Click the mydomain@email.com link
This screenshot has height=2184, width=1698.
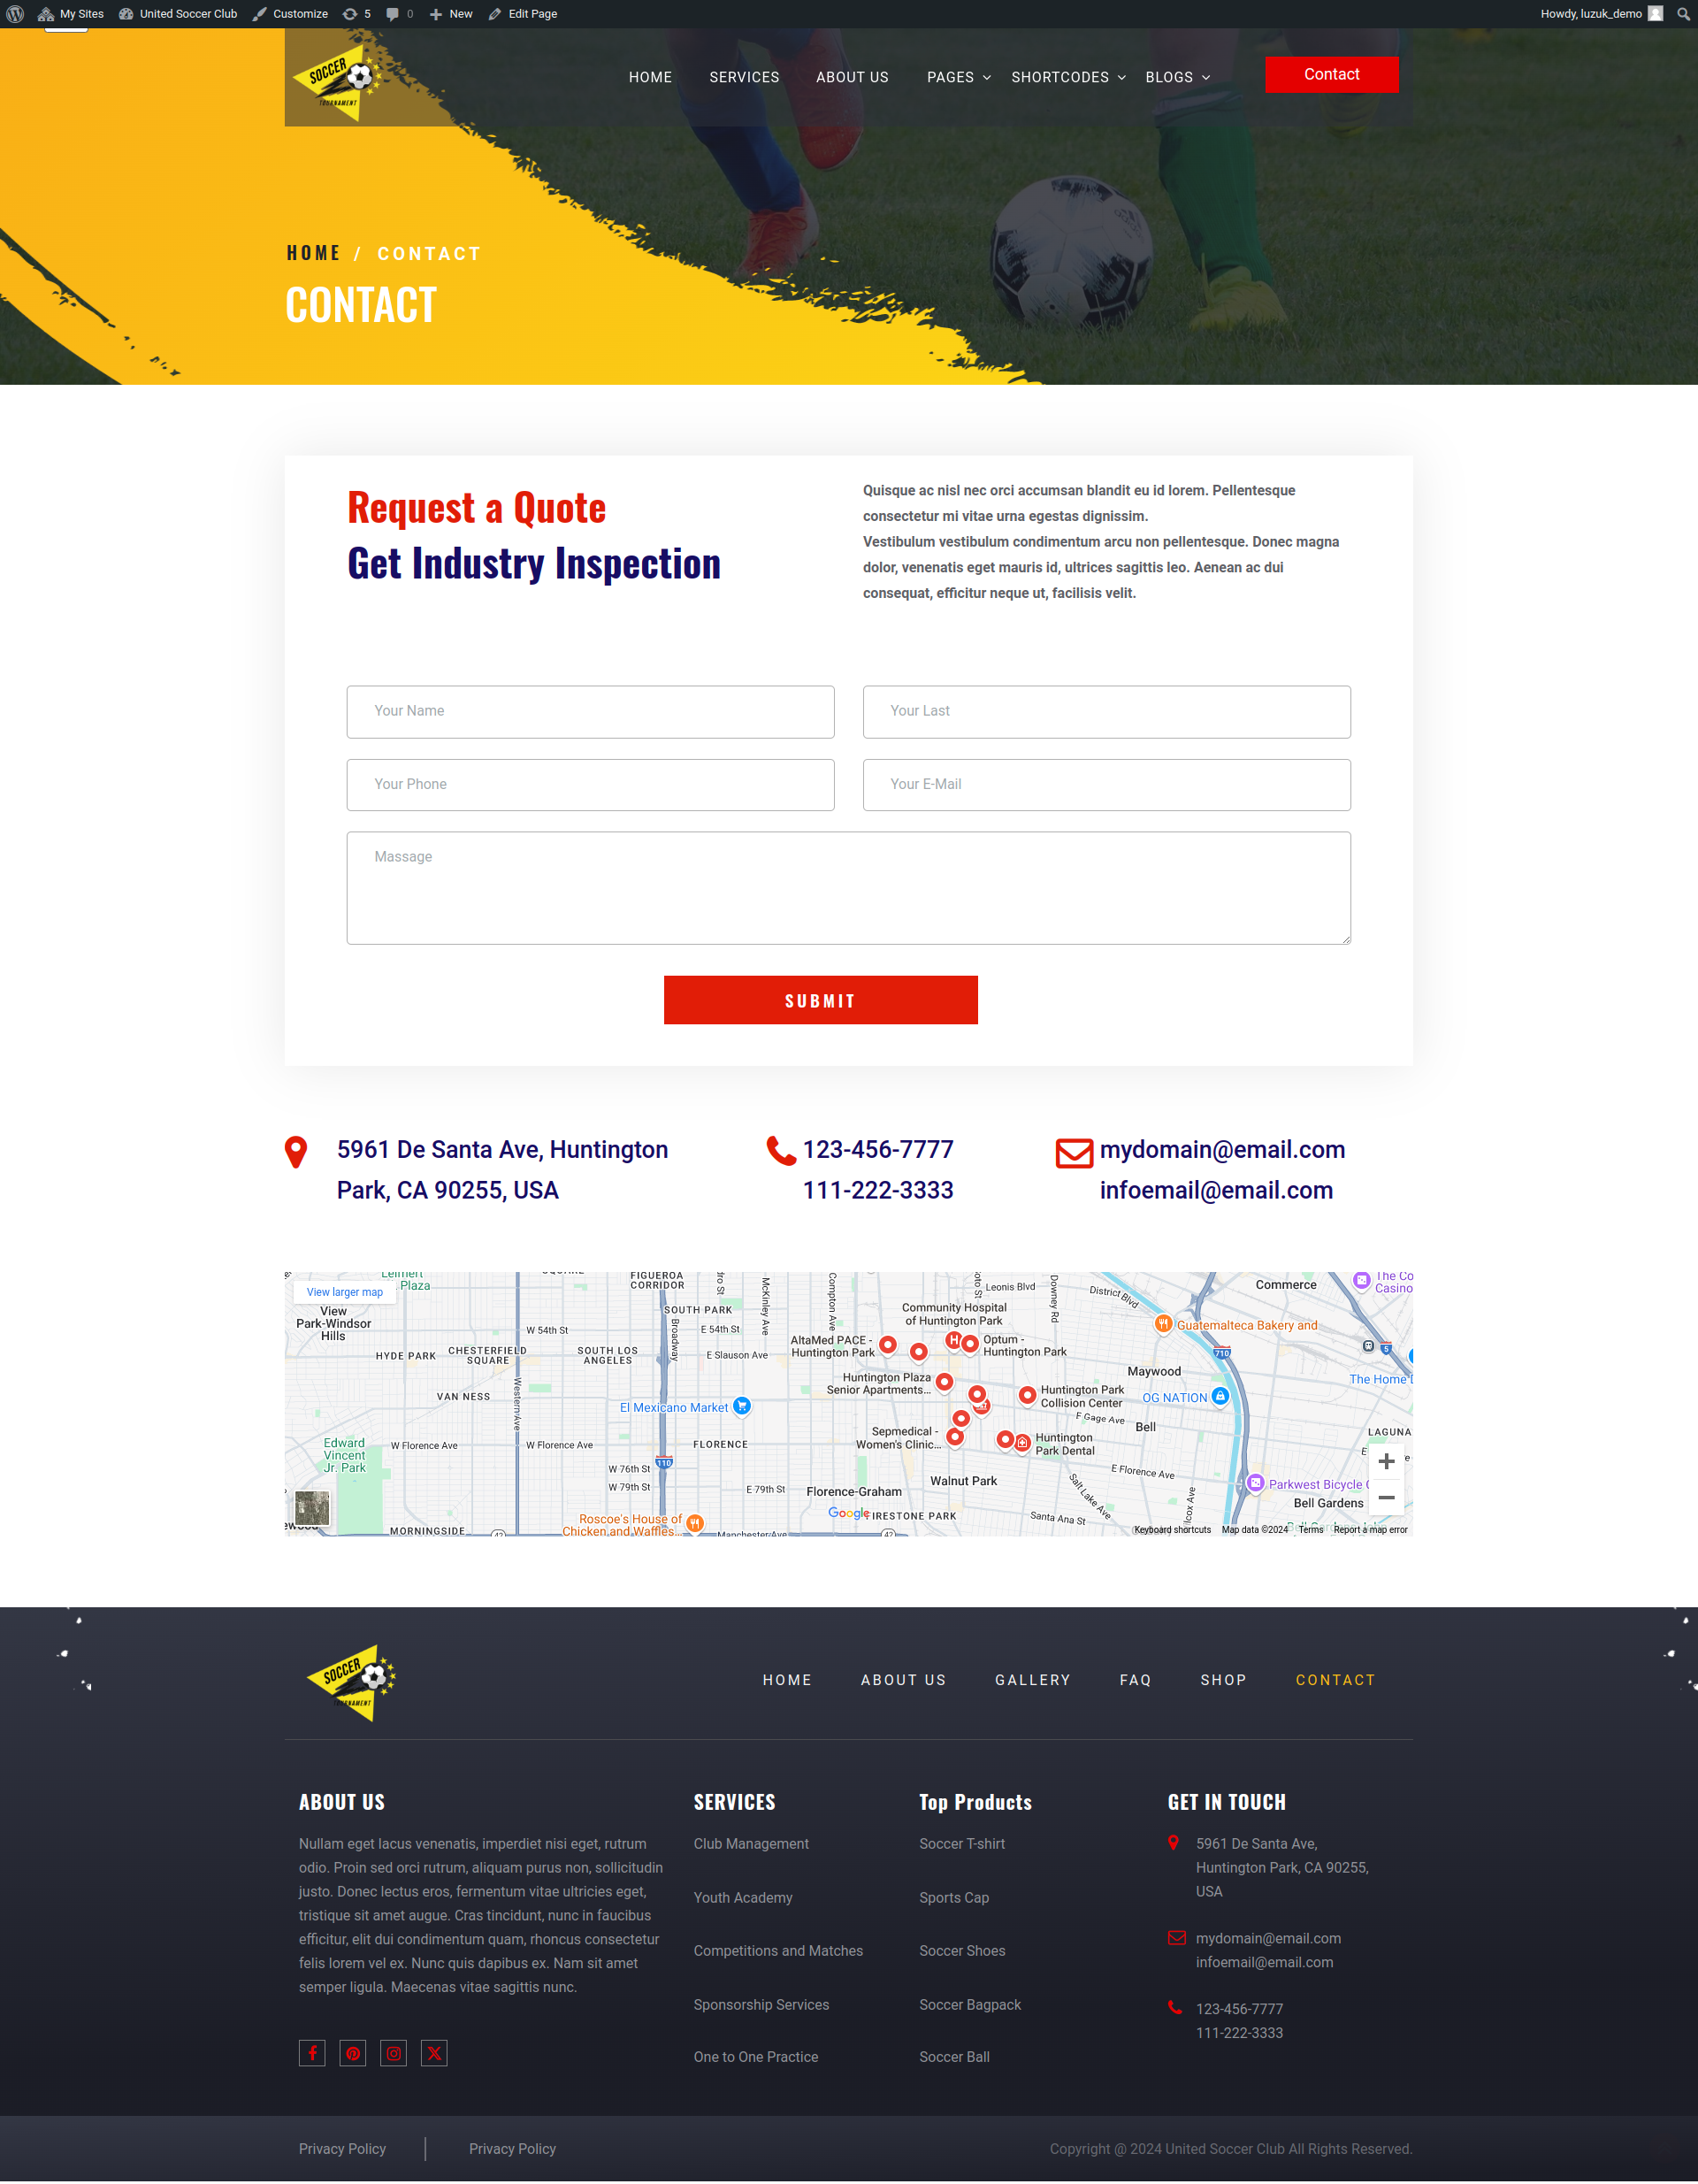click(x=1223, y=1149)
